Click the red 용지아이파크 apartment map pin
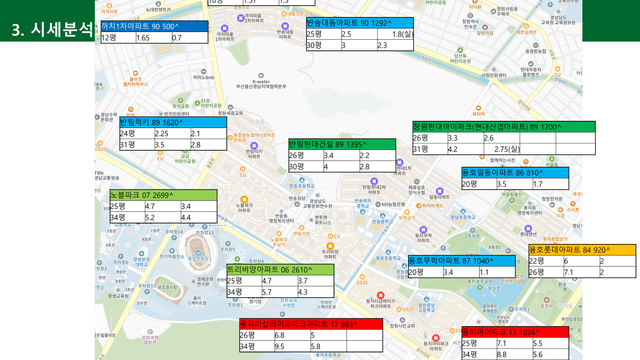Screen dimensions: 640x360 point(436,338)
